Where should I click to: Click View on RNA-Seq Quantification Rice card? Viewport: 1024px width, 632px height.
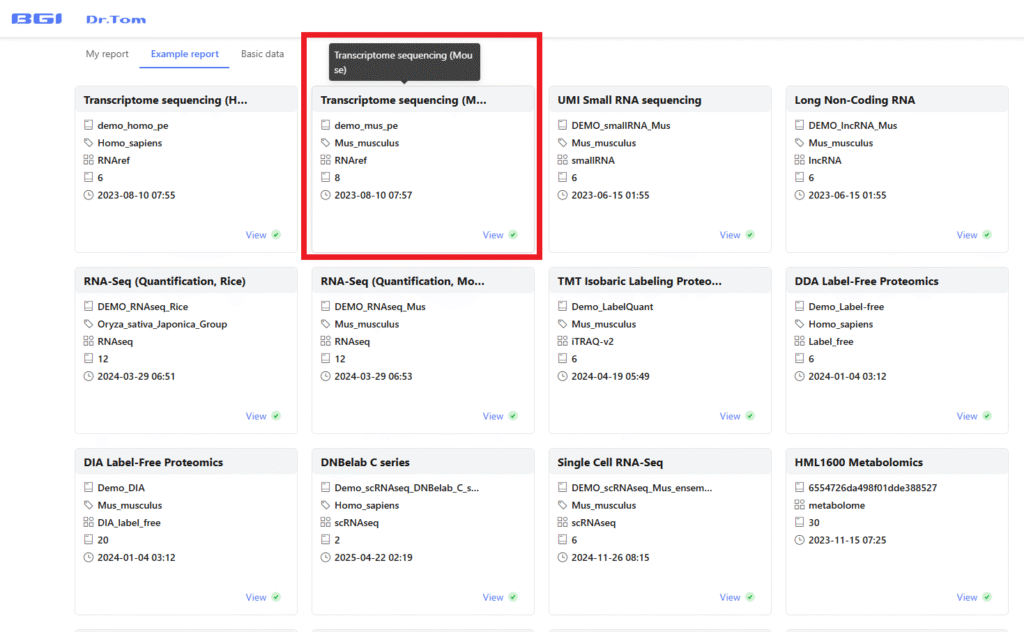click(256, 416)
